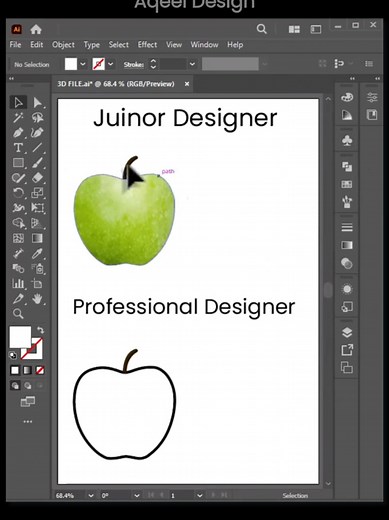Open stroke weight dropdown
The width and height of the screenshot is (389, 520).
(x=192, y=64)
